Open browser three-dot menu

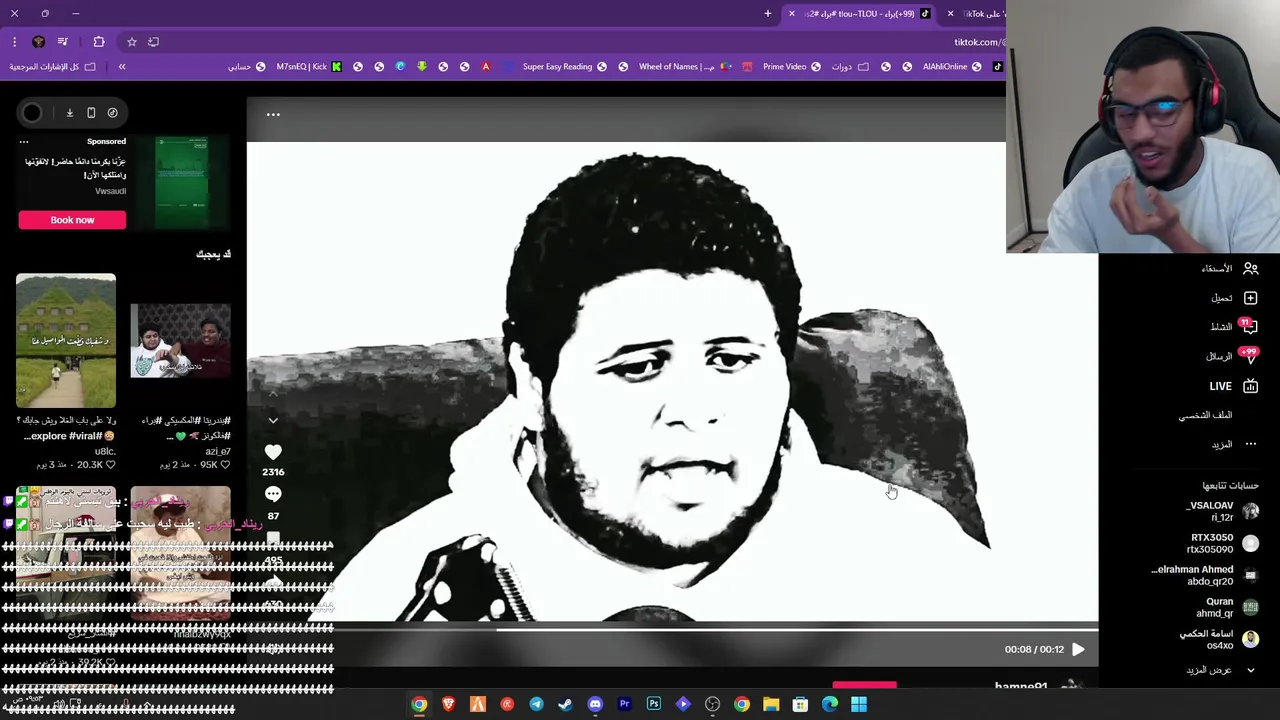[14, 42]
